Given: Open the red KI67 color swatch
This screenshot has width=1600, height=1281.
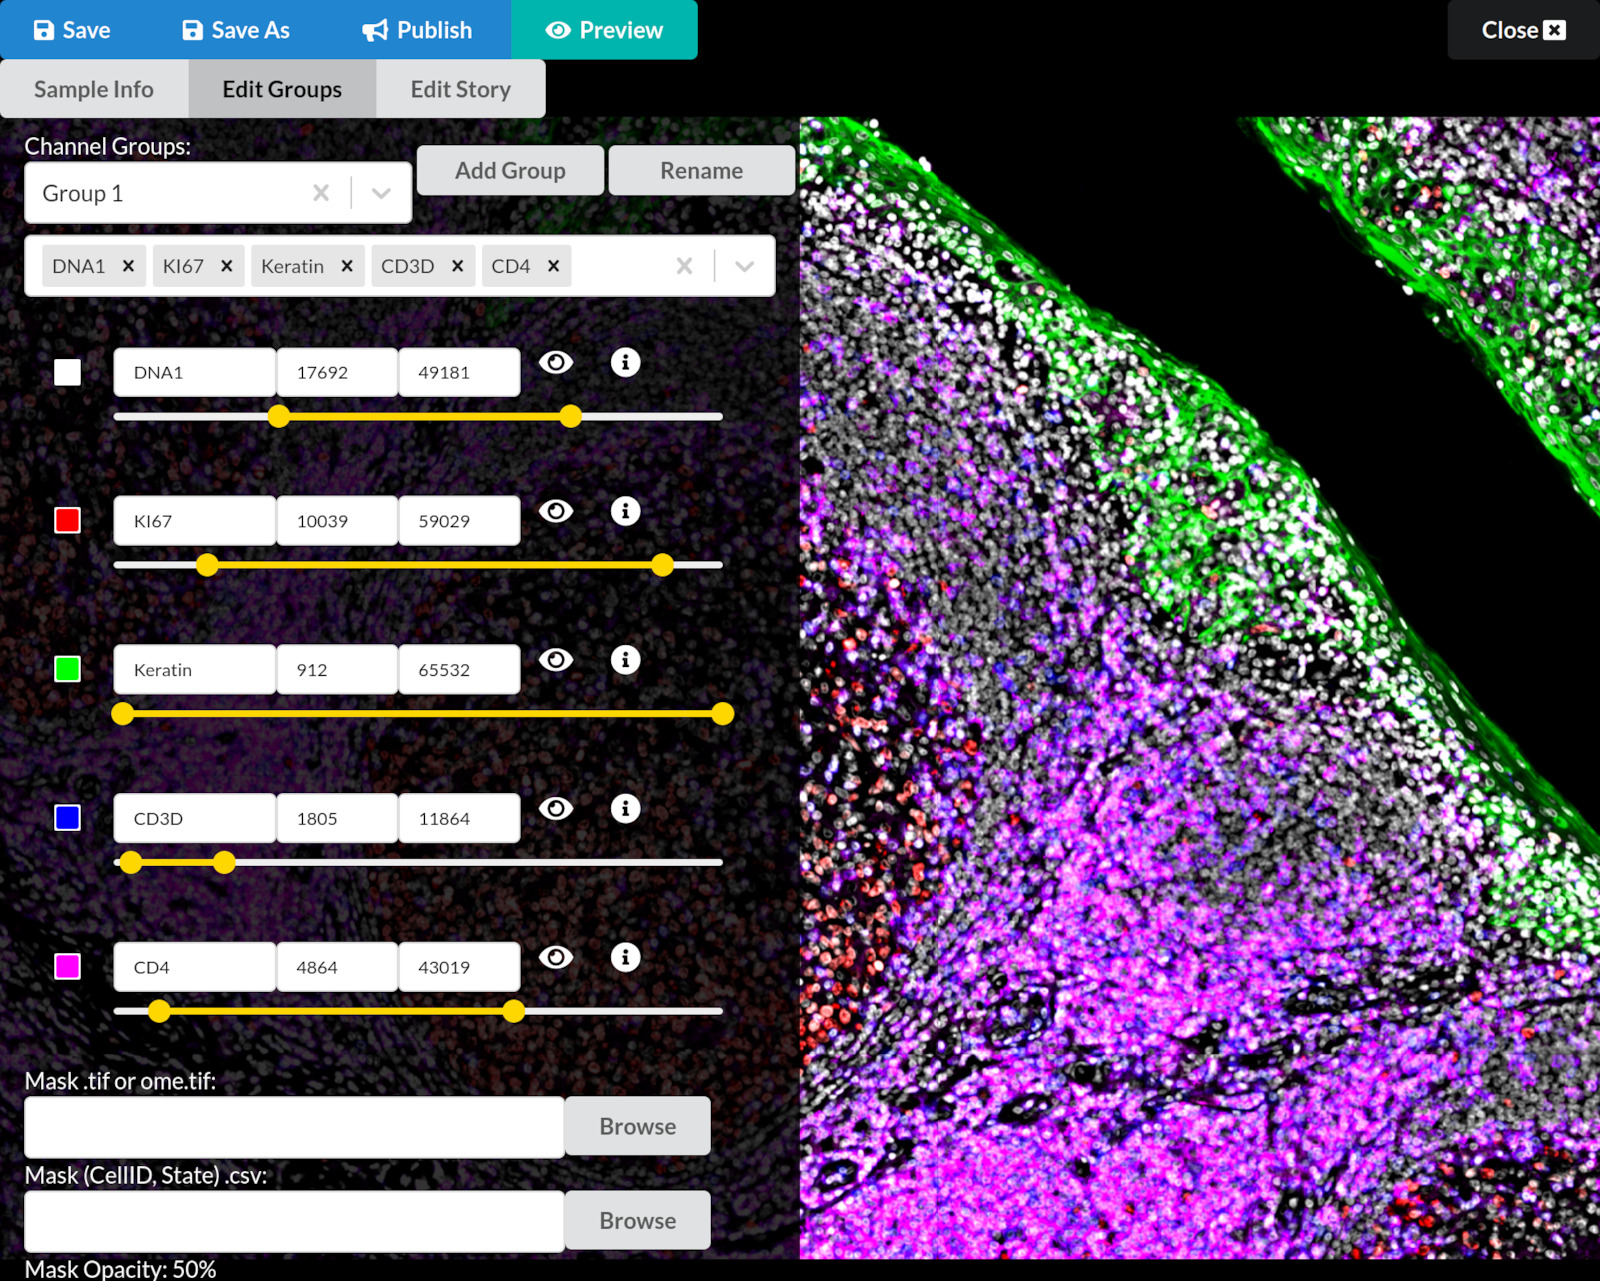Looking at the screenshot, I should [67, 520].
